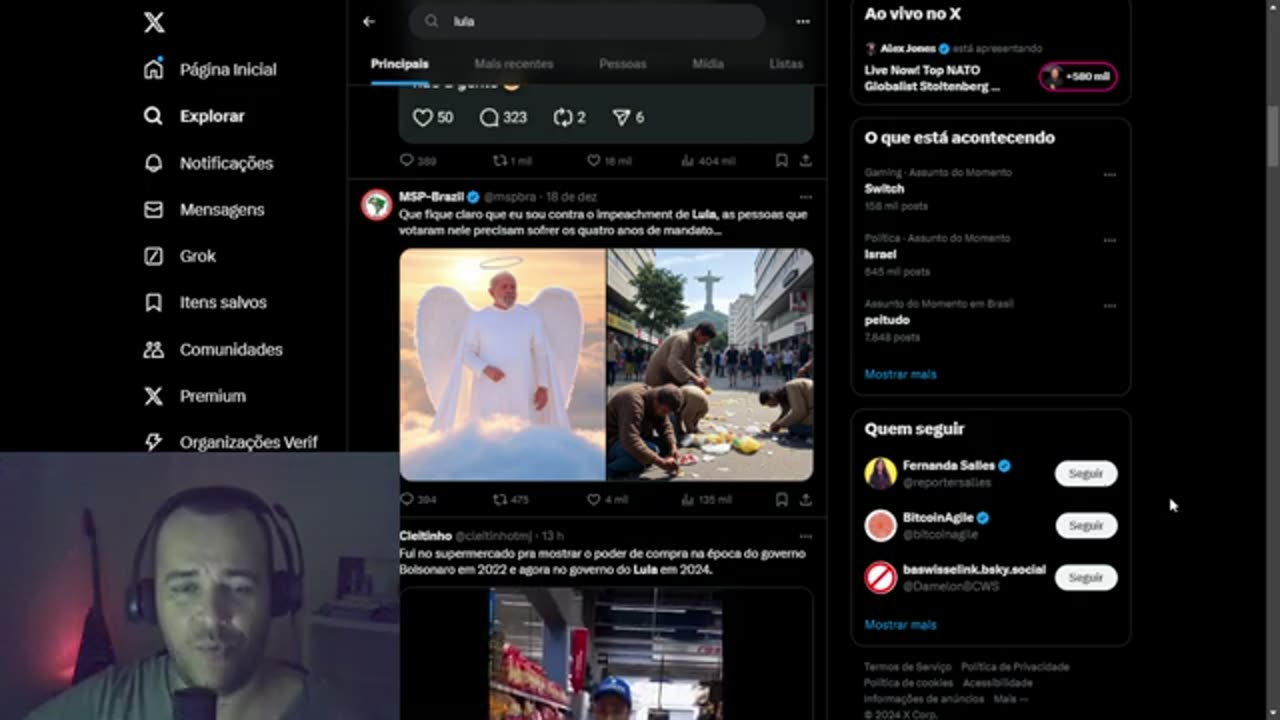Open Premium in the sidebar
Image resolution: width=1280 pixels, height=720 pixels.
tap(194, 396)
